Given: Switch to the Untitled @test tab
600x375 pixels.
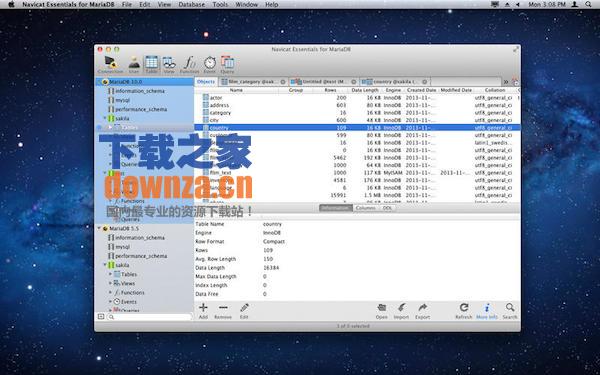Looking at the screenshot, I should coord(324,82).
